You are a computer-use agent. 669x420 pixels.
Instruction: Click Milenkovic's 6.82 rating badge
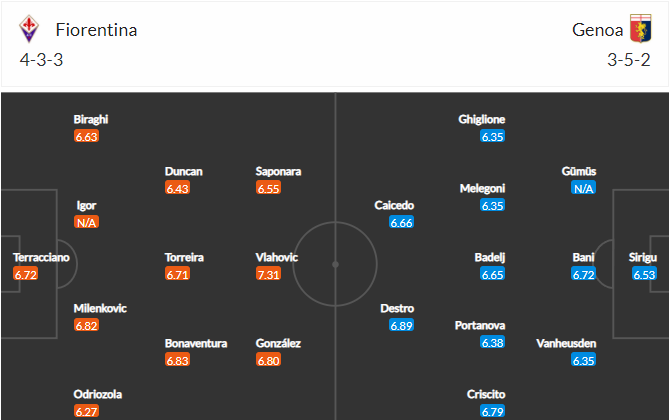tap(86, 326)
